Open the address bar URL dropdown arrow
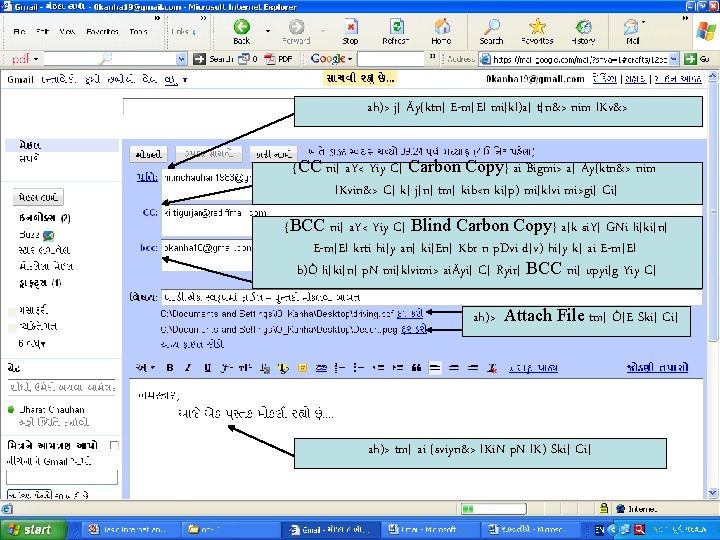 click(x=674, y=59)
